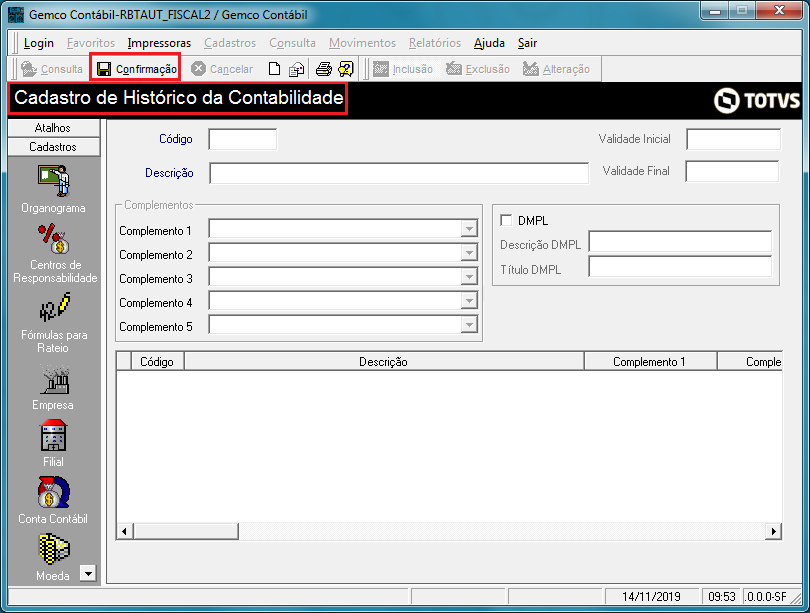Open the Conta Contábil icon
This screenshot has height=613, width=810.
pos(54,492)
